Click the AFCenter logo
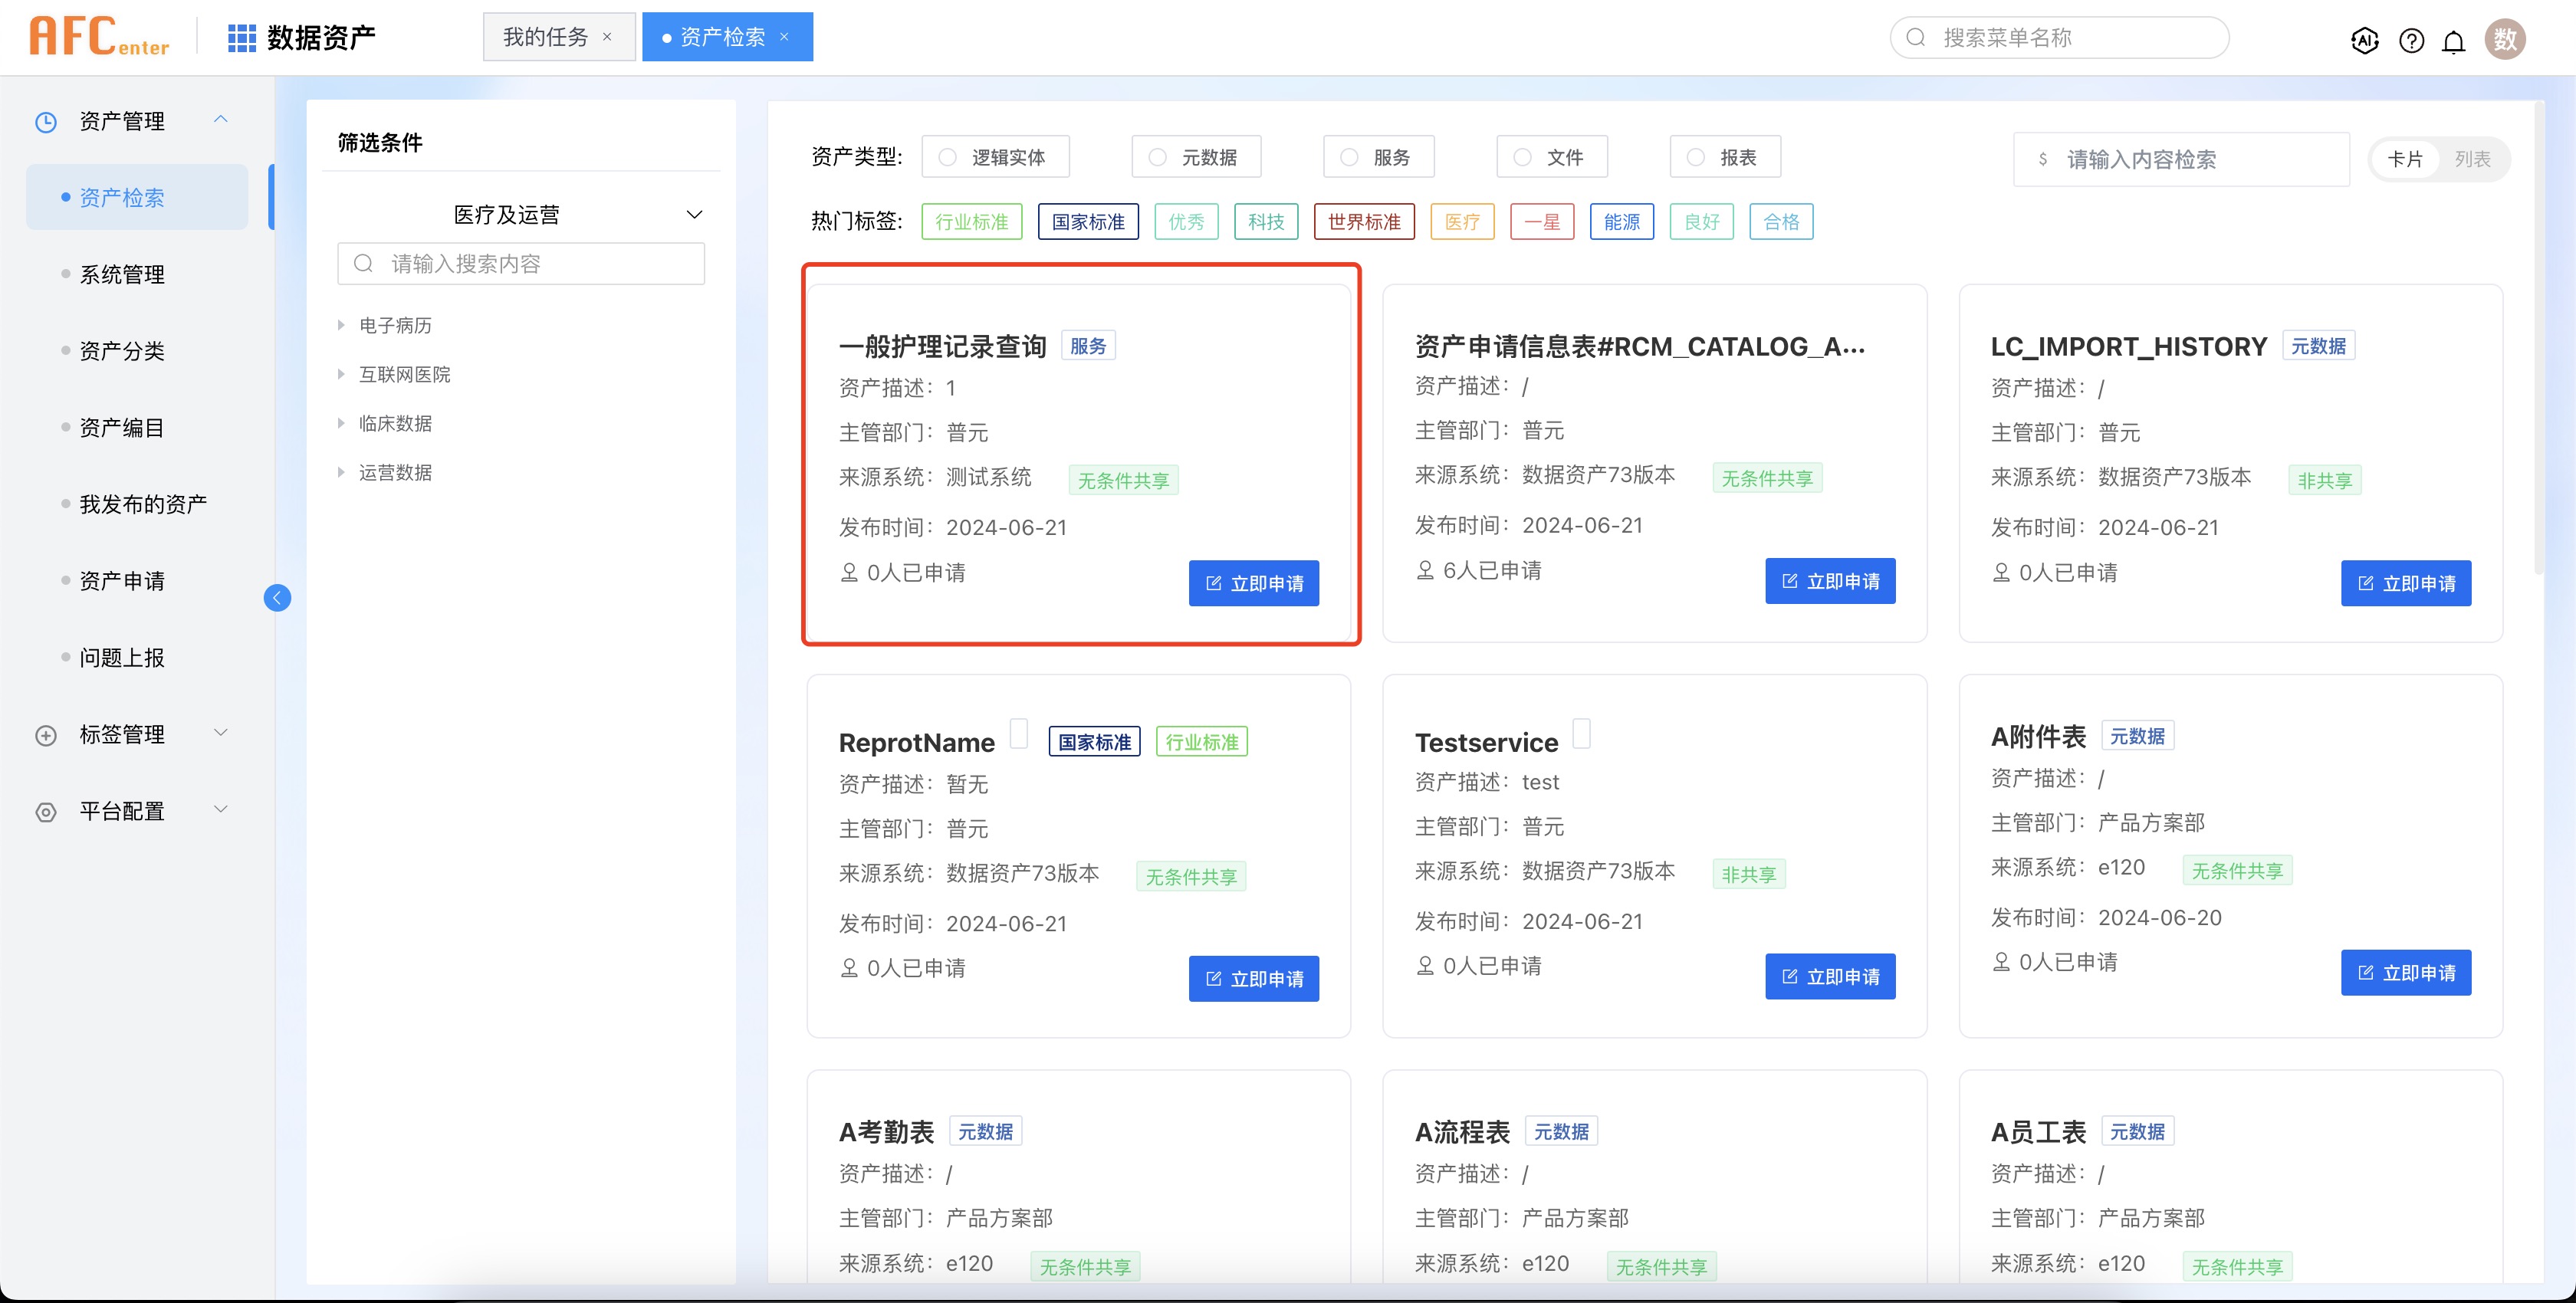 point(99,37)
